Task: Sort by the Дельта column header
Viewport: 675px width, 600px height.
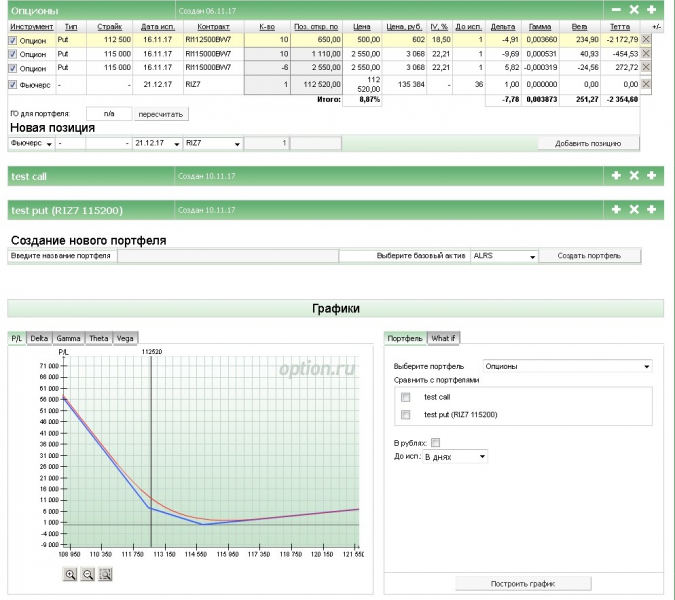Action: pos(503,27)
